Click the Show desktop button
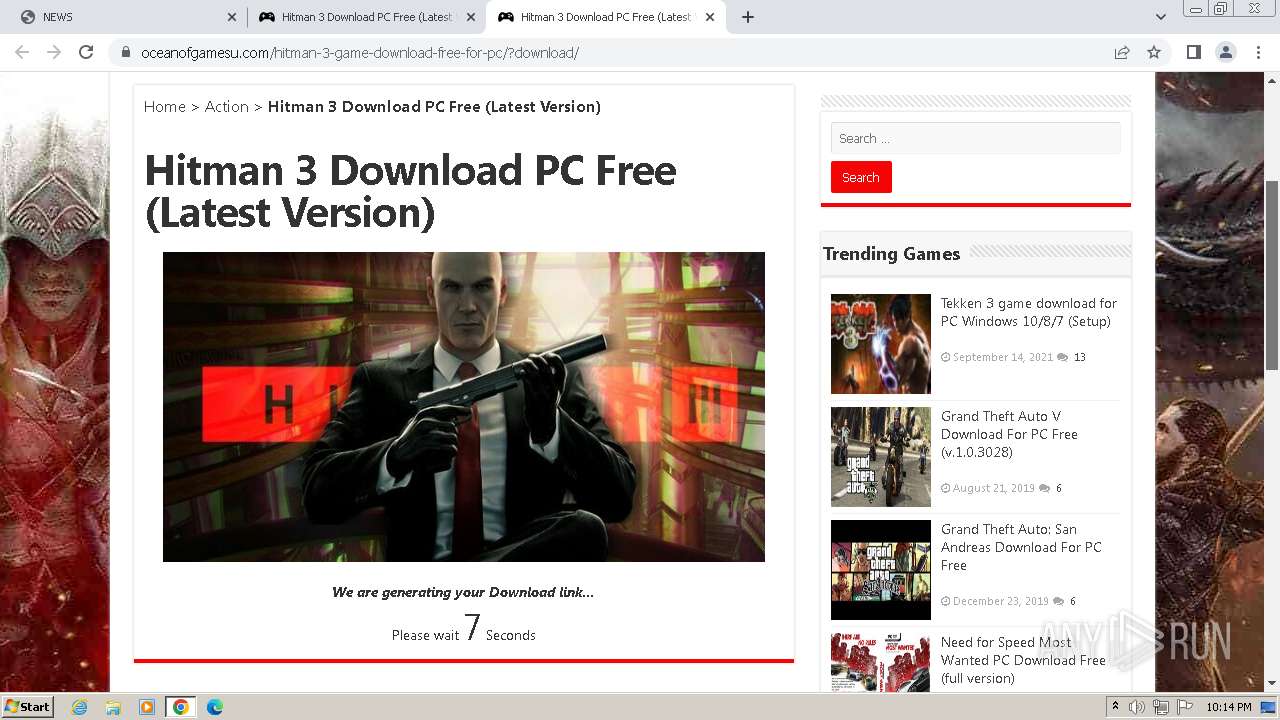 1269,707
